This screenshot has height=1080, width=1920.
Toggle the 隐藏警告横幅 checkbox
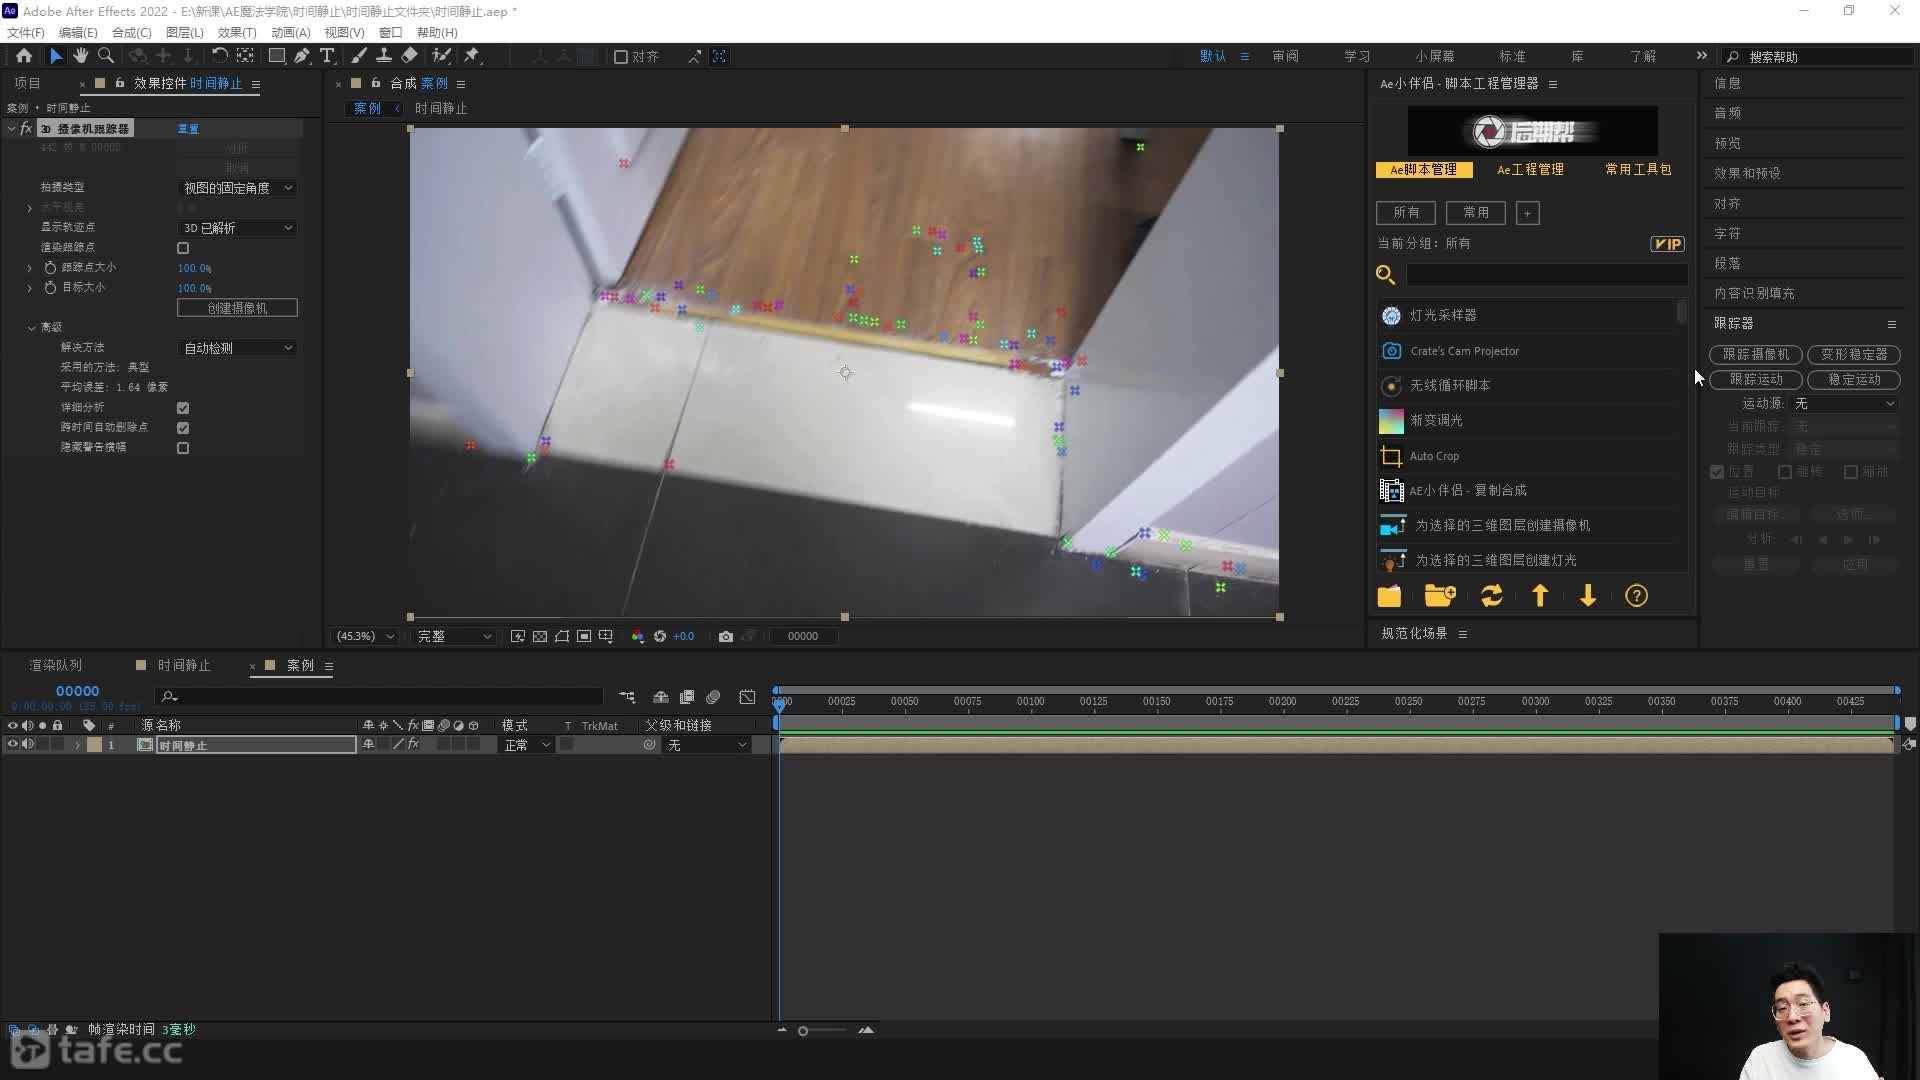tap(183, 448)
